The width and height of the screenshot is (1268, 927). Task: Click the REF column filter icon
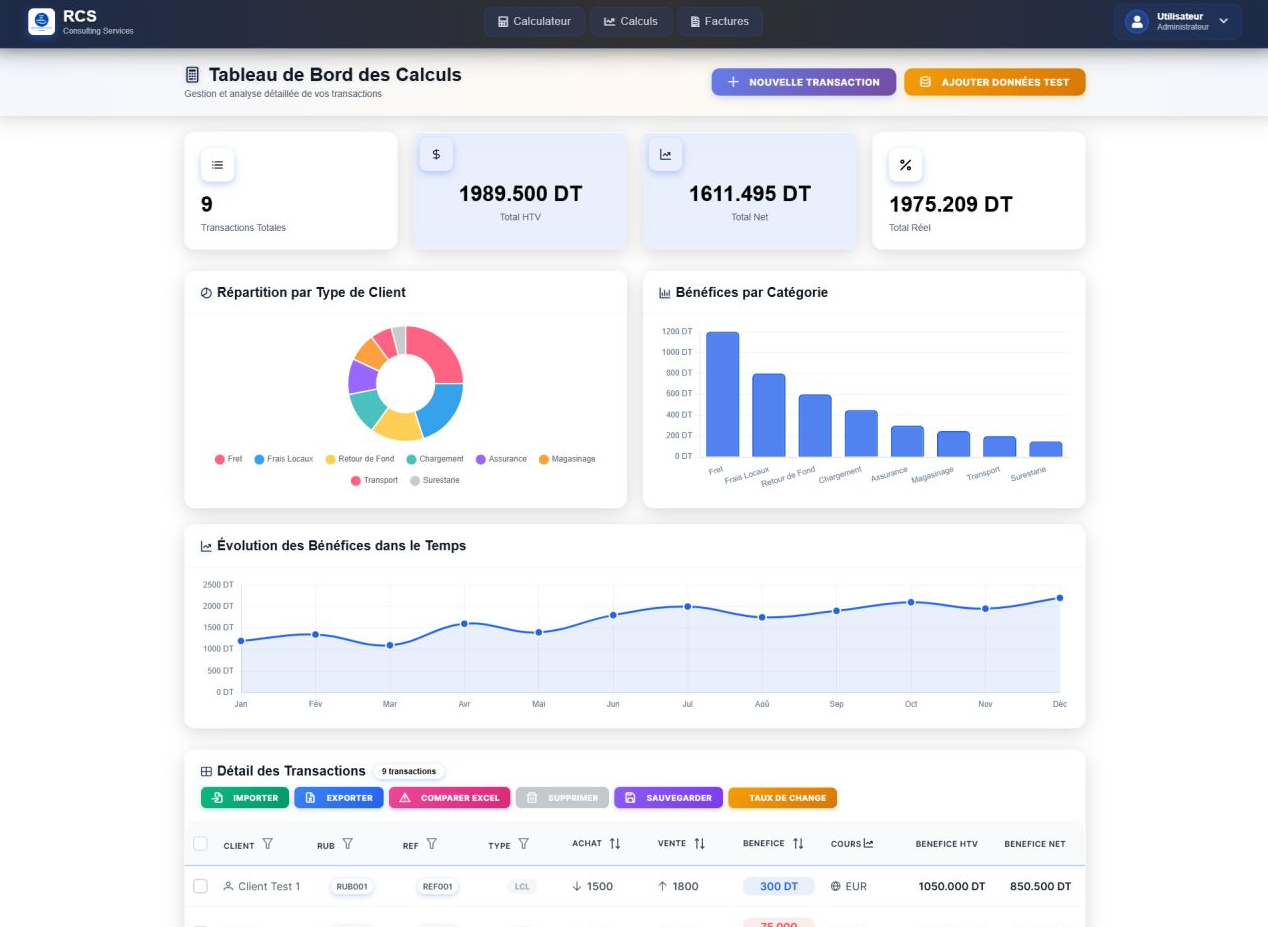click(x=432, y=844)
